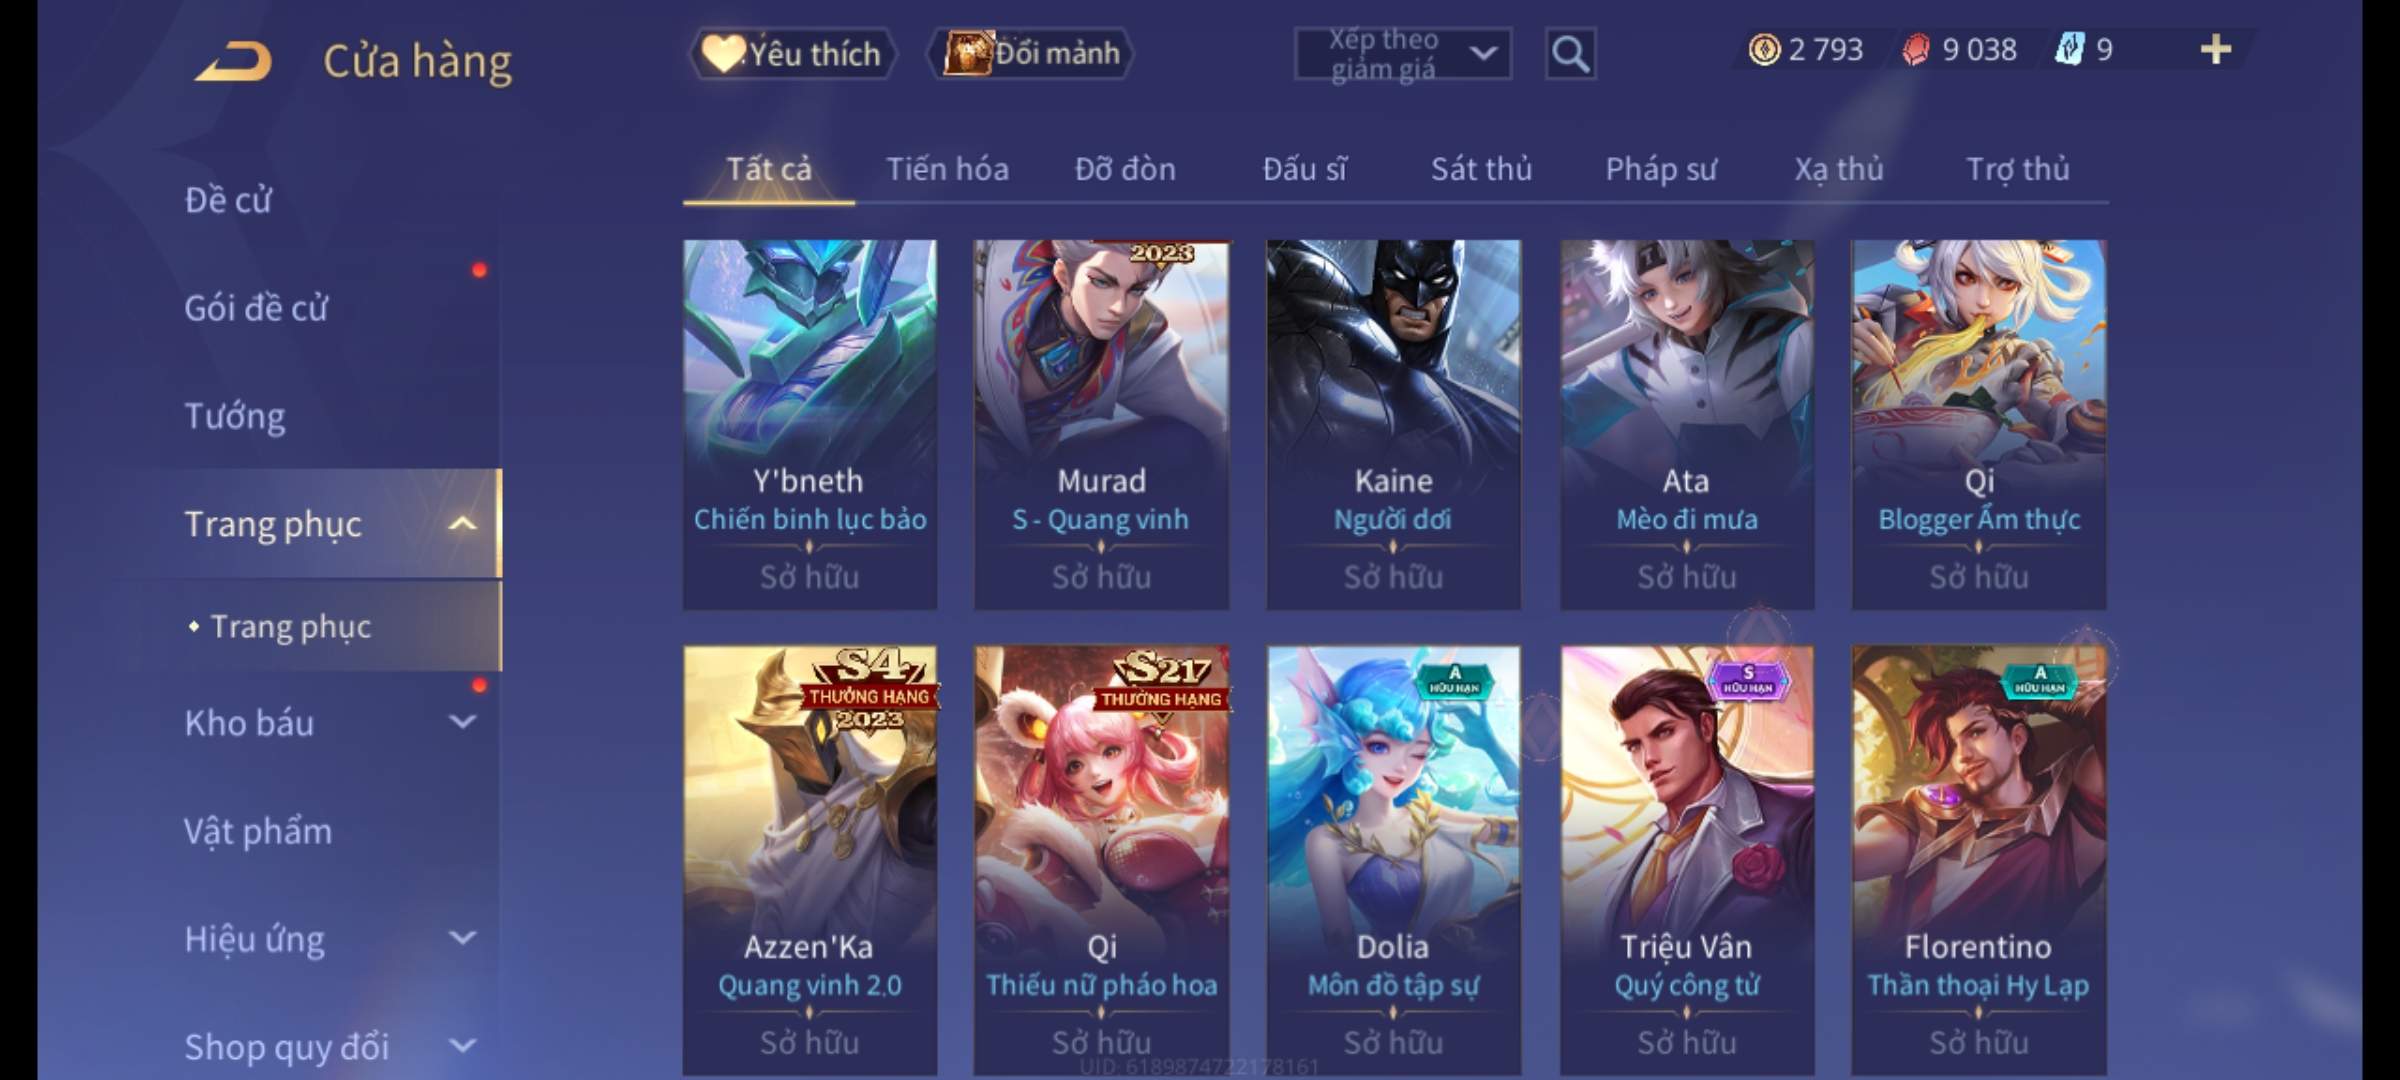Switch to the Tiến hóa tab
2400x1080 pixels.
tap(947, 169)
